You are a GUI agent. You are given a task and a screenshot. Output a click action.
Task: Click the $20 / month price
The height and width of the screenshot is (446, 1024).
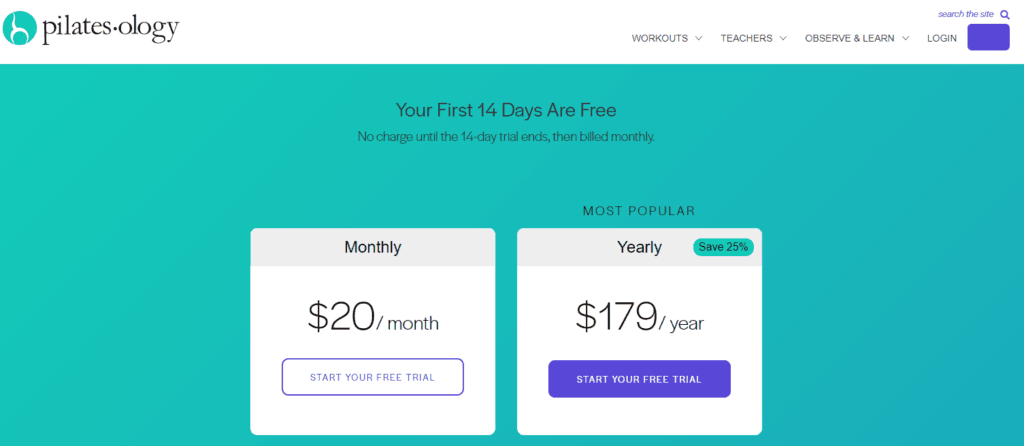pyautogui.click(x=372, y=317)
